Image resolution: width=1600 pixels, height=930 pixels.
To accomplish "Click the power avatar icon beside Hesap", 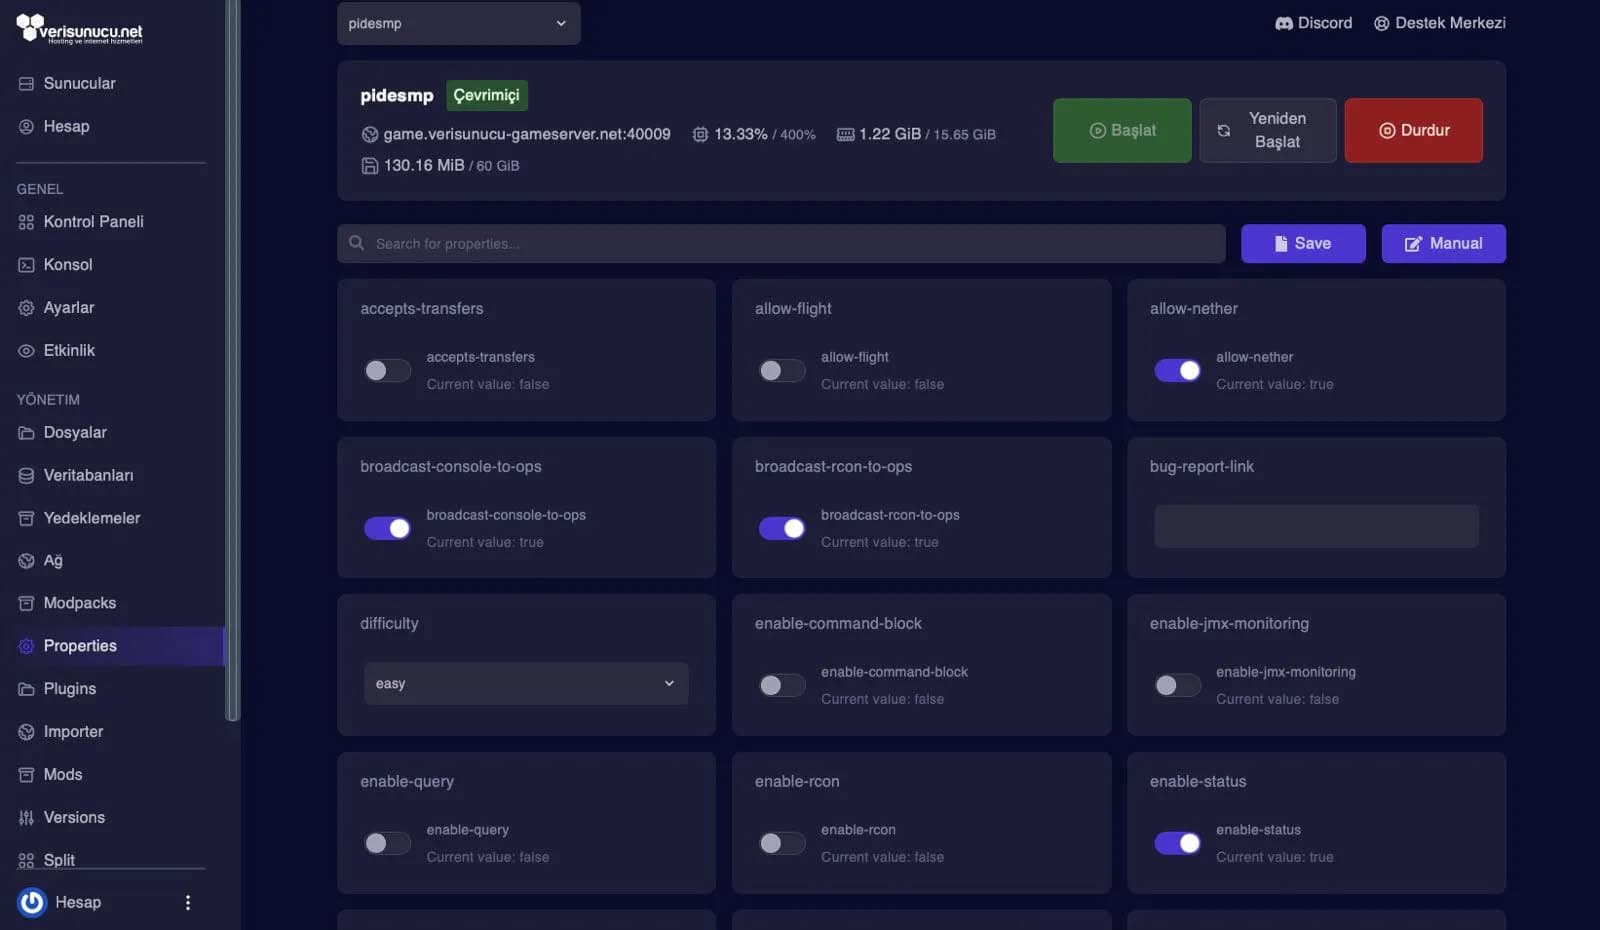I will 32,903.
